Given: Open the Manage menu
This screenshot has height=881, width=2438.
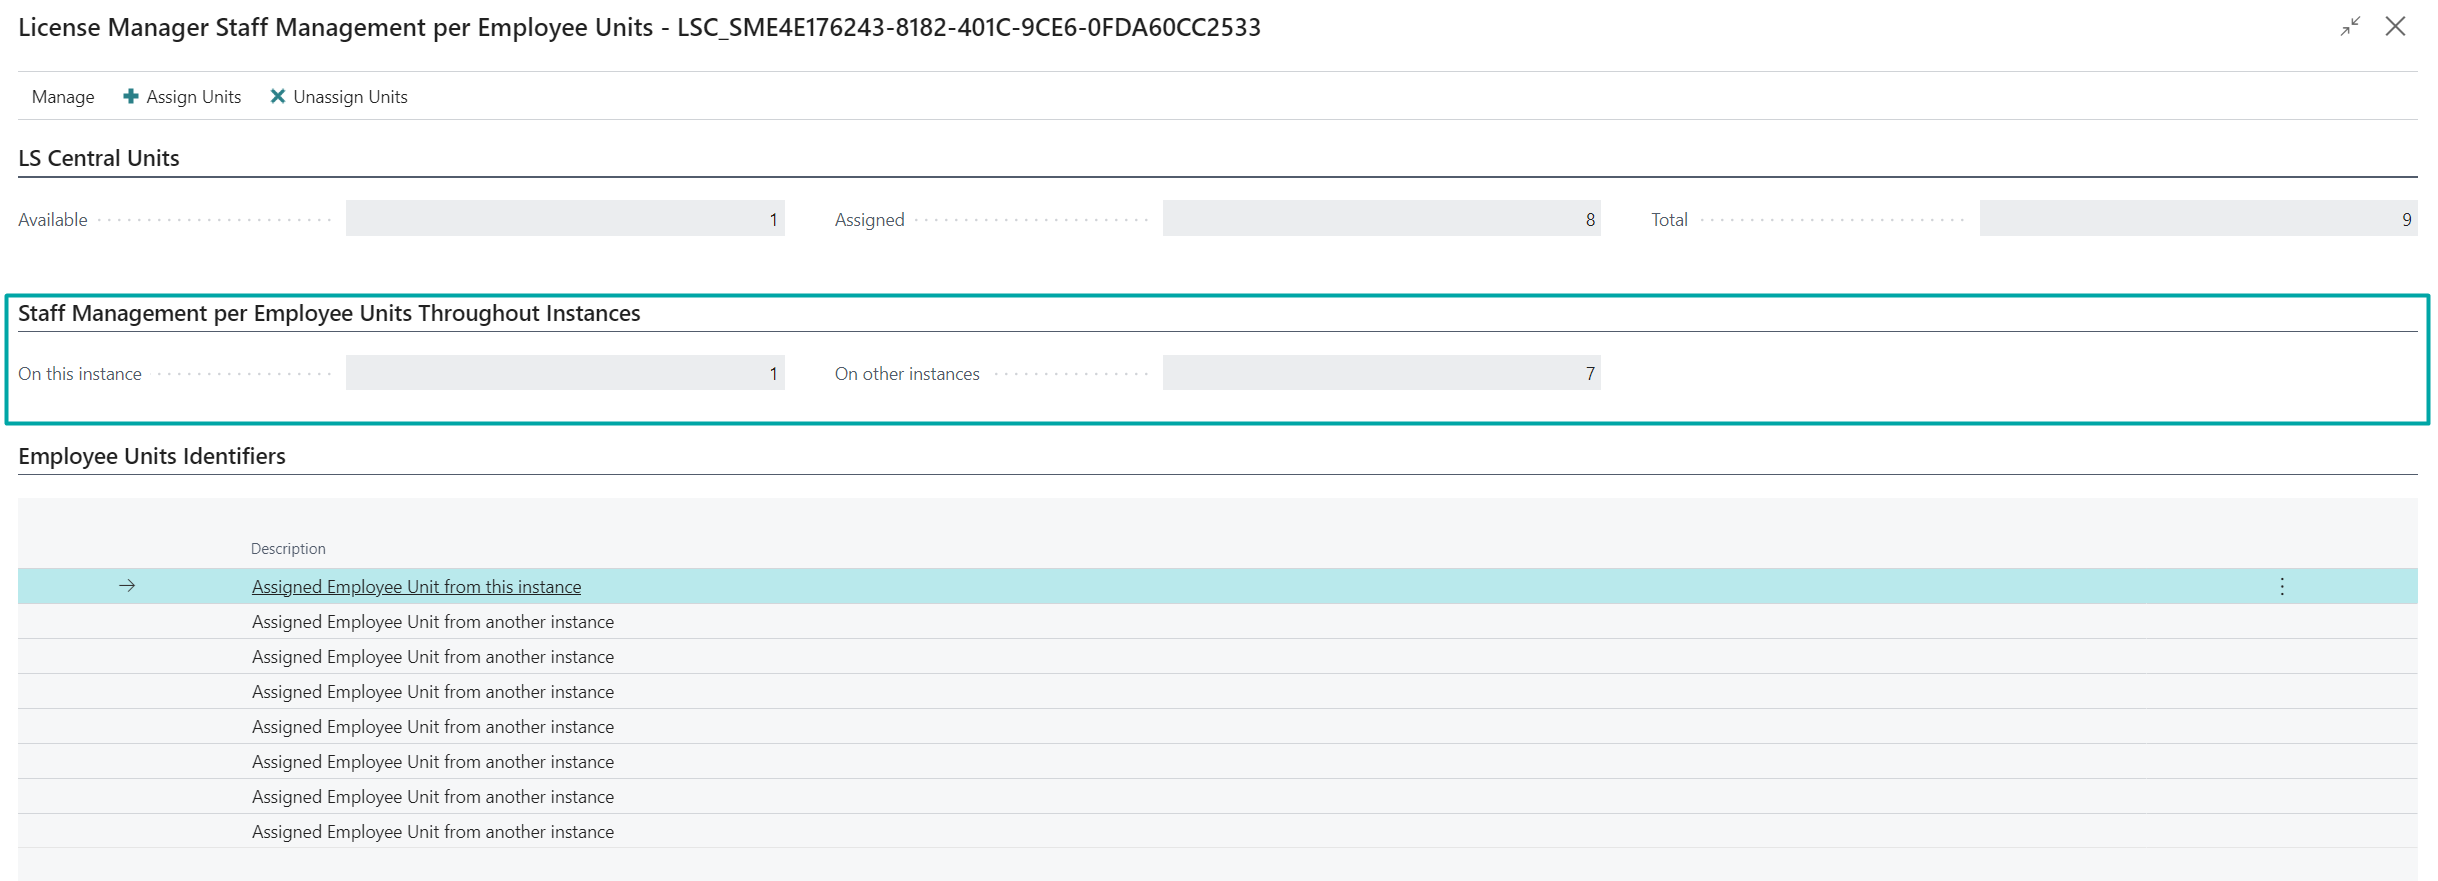Looking at the screenshot, I should click(x=63, y=97).
